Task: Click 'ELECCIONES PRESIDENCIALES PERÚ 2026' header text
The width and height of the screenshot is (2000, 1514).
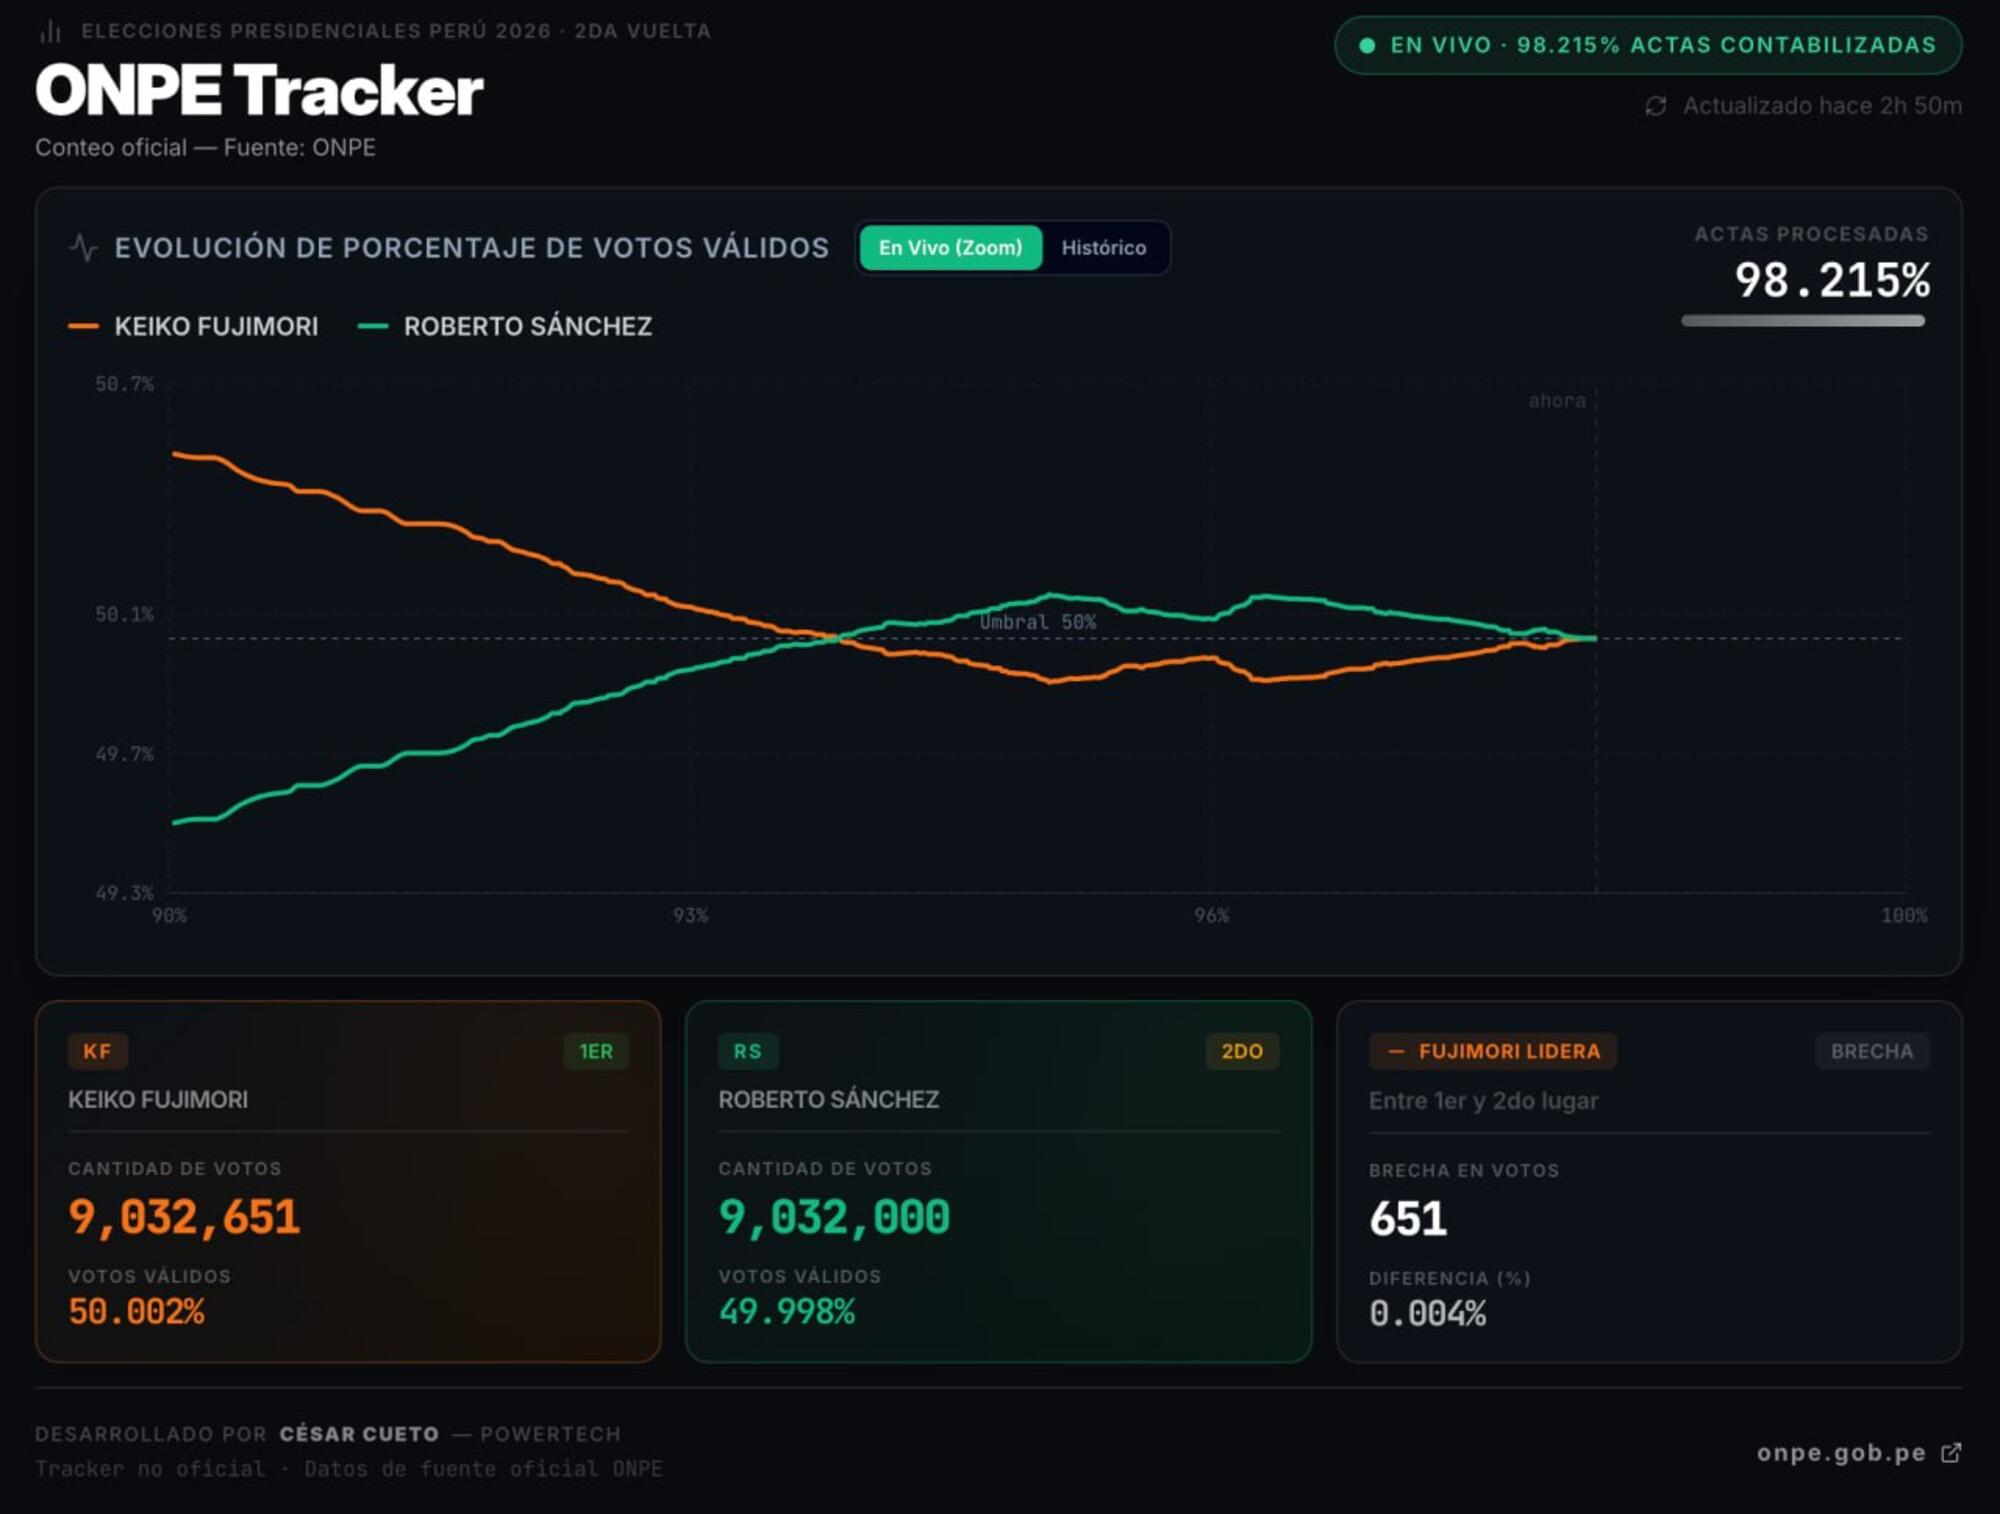Action: (x=316, y=31)
